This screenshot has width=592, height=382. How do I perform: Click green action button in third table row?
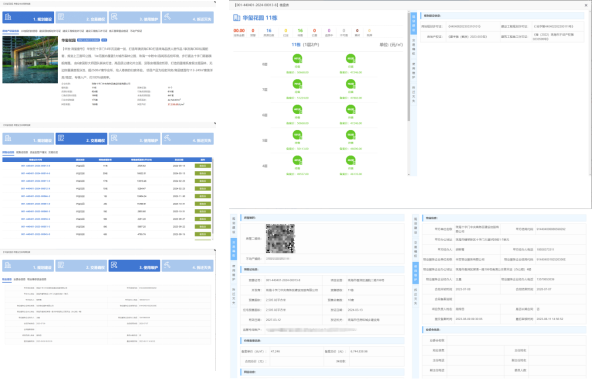click(x=203, y=181)
